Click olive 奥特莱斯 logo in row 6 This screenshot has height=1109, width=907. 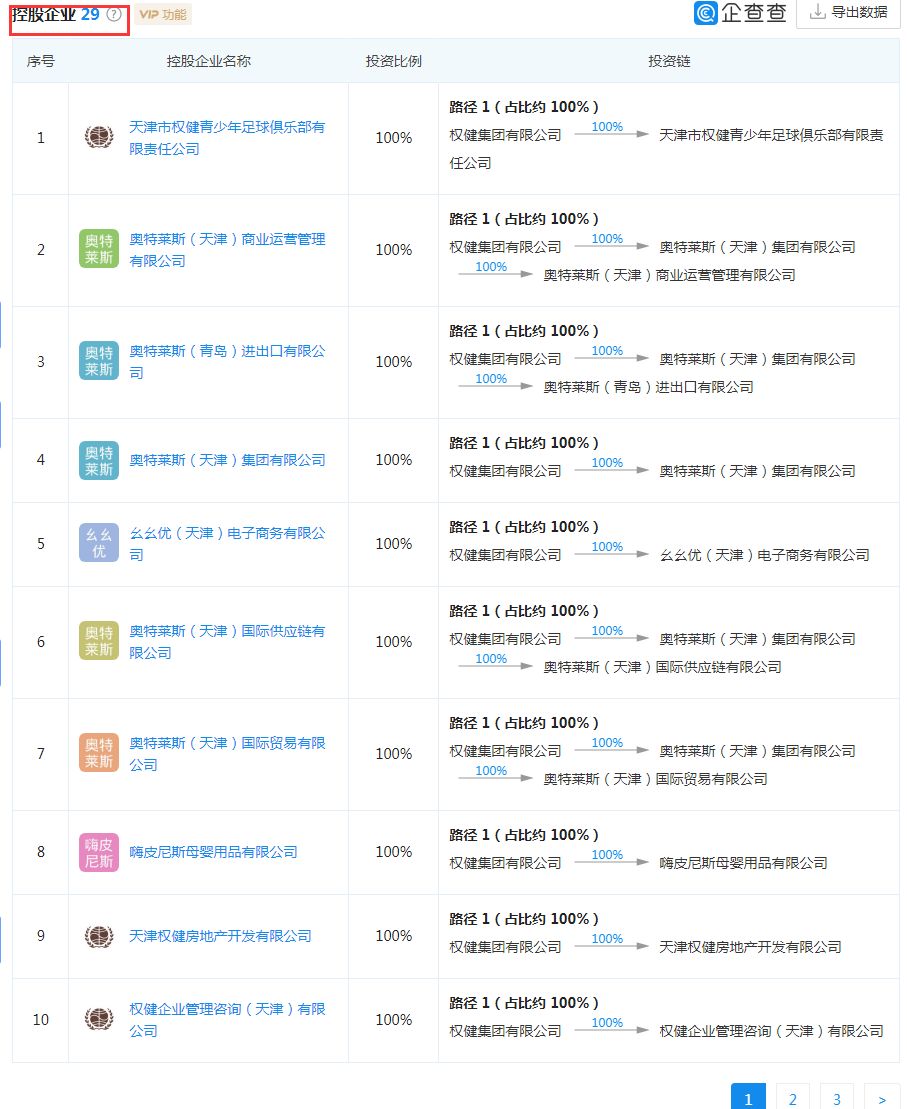(99, 641)
